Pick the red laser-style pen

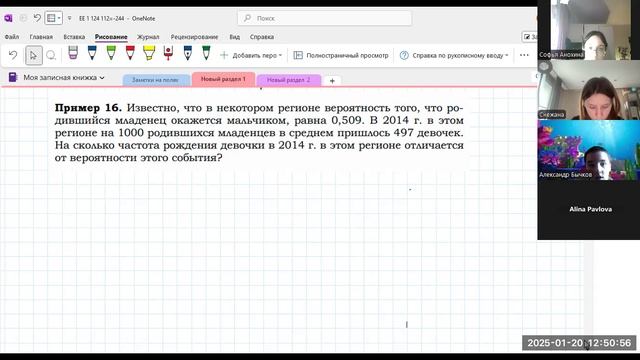[168, 53]
